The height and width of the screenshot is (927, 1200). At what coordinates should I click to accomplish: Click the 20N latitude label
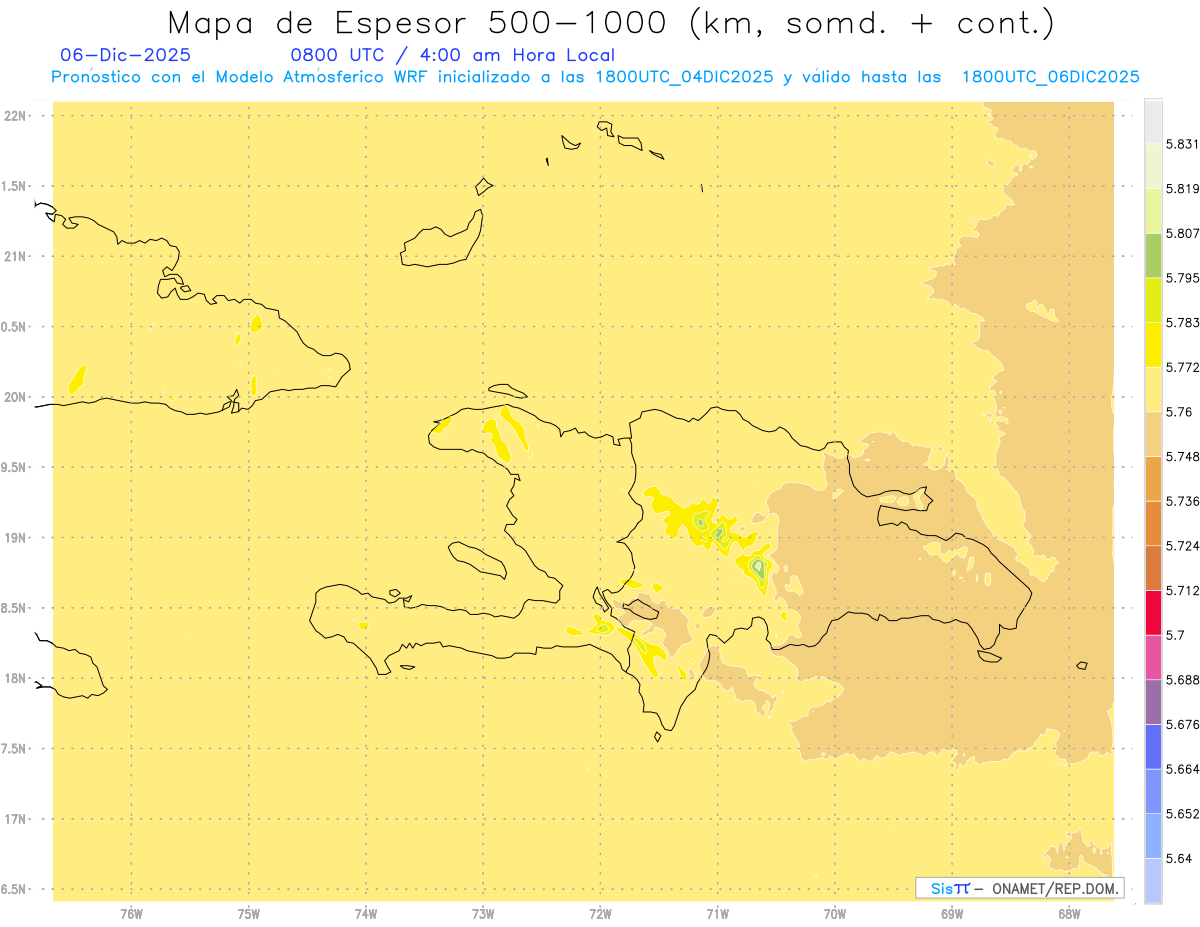(15, 397)
